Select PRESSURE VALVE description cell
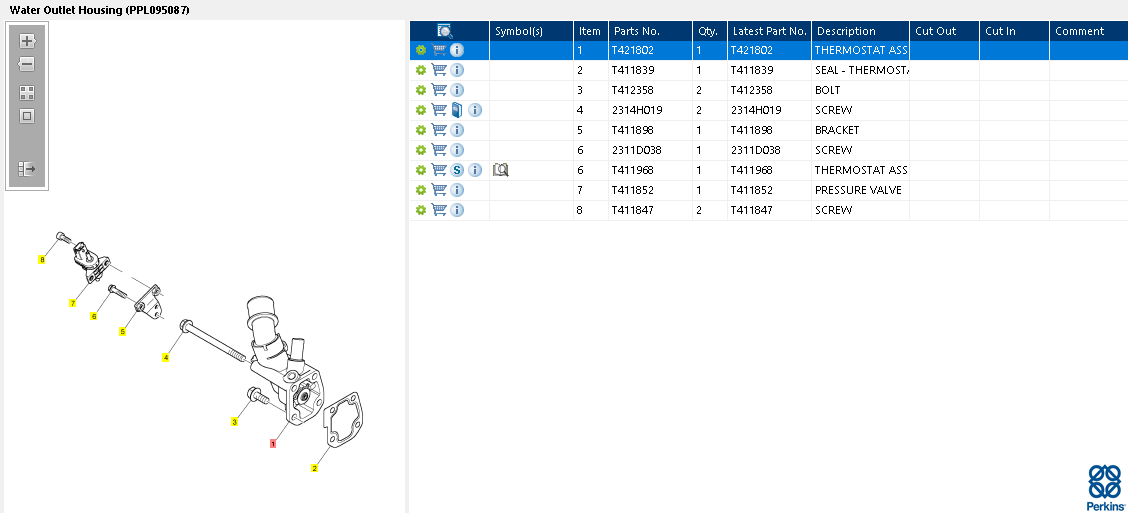Viewport: 1128px width, 513px height. click(860, 190)
